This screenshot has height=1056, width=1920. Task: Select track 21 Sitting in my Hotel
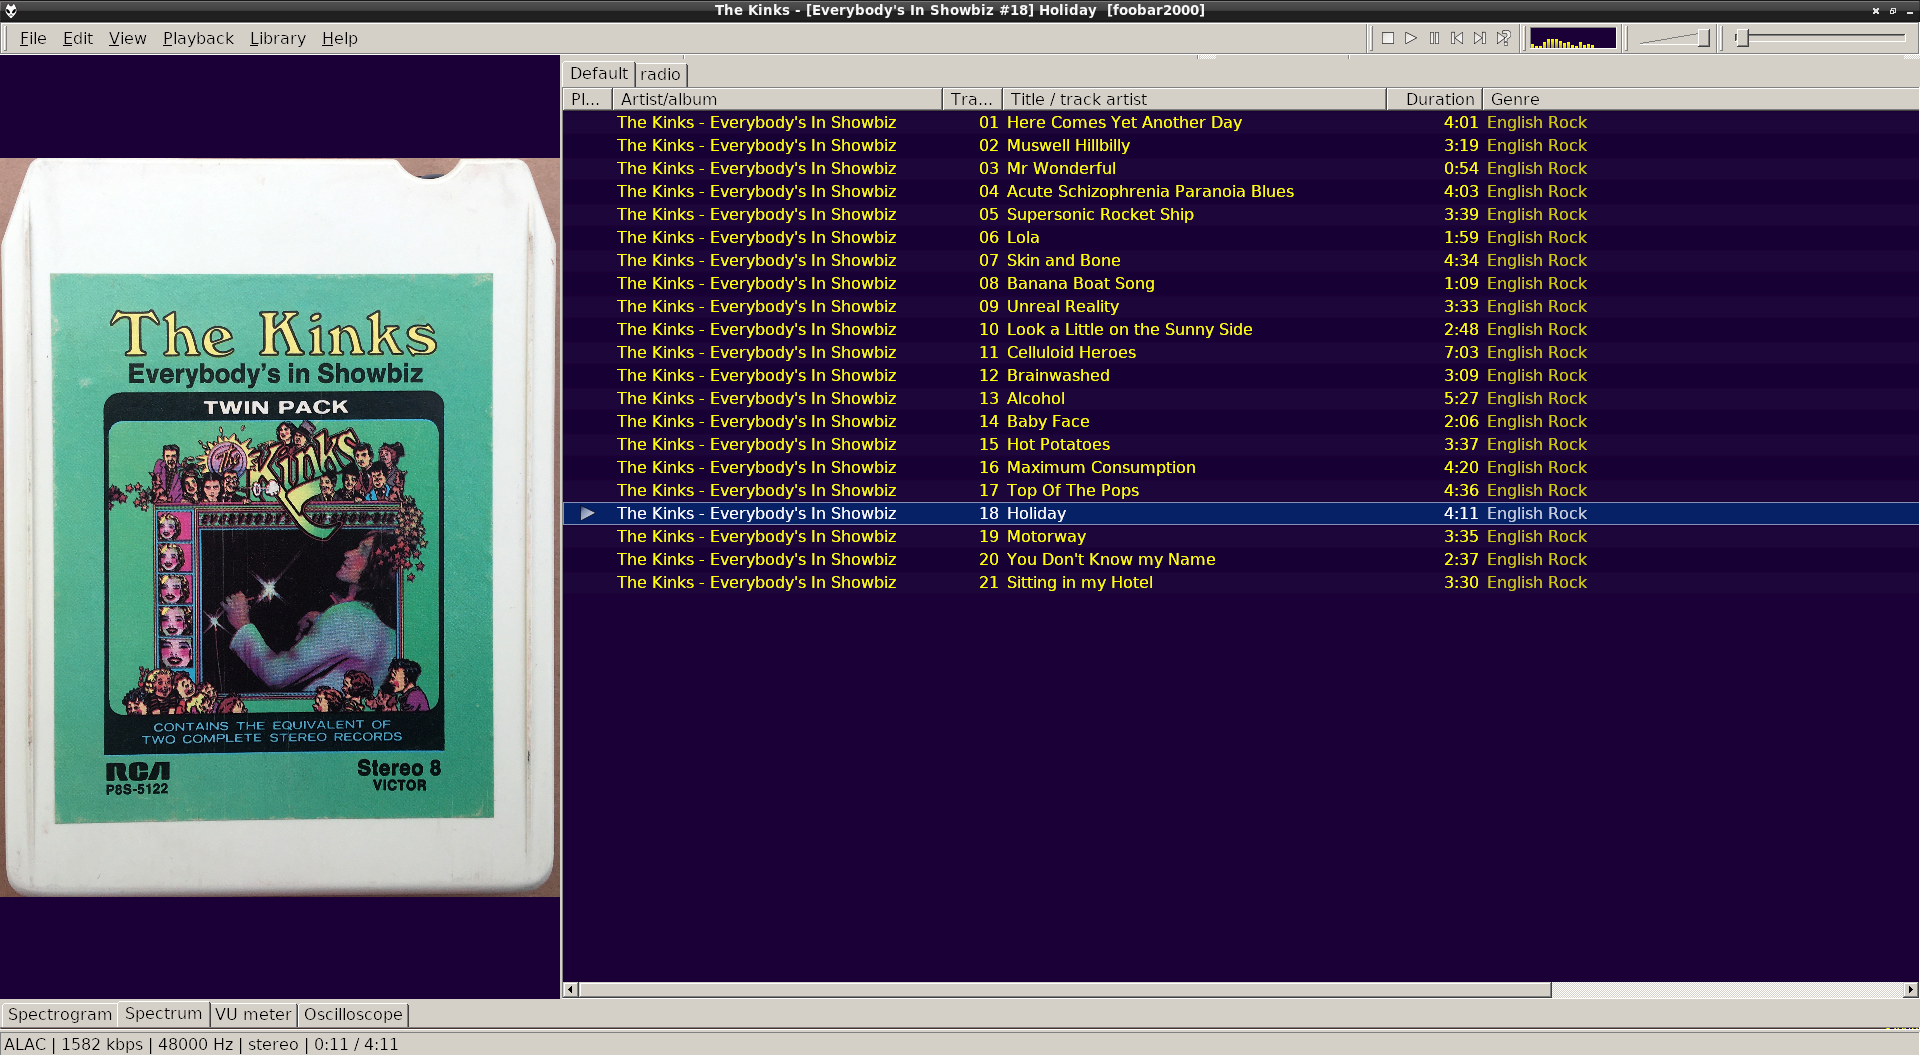1240,582
